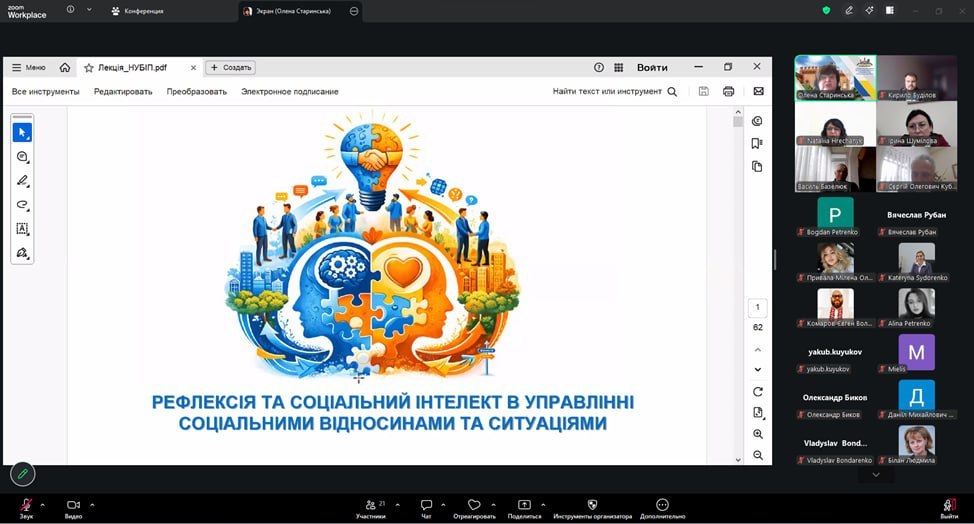
Task: Turn on camera with Видео button
Action: point(73,506)
